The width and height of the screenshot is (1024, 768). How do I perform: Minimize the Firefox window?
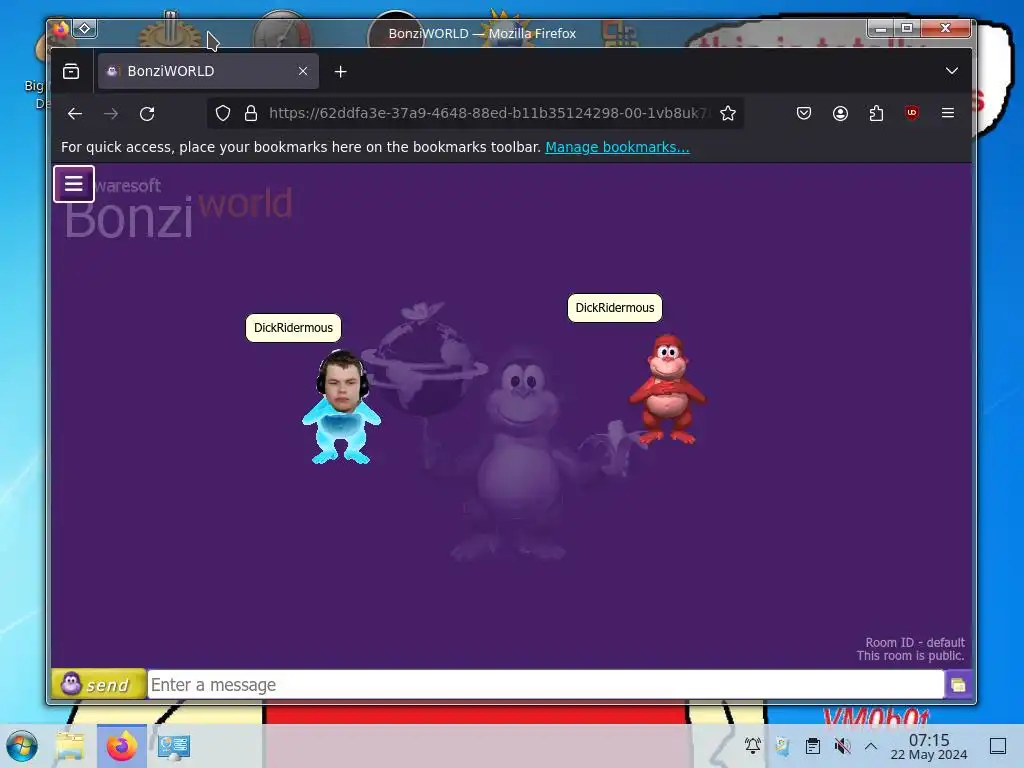pyautogui.click(x=881, y=28)
